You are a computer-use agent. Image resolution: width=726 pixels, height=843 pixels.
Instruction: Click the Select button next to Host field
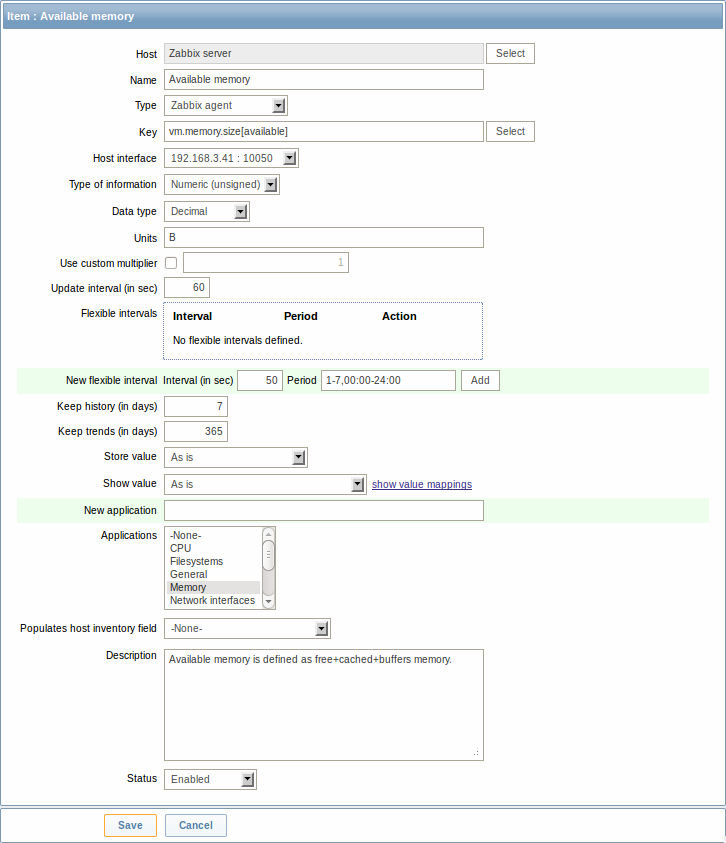pos(510,53)
